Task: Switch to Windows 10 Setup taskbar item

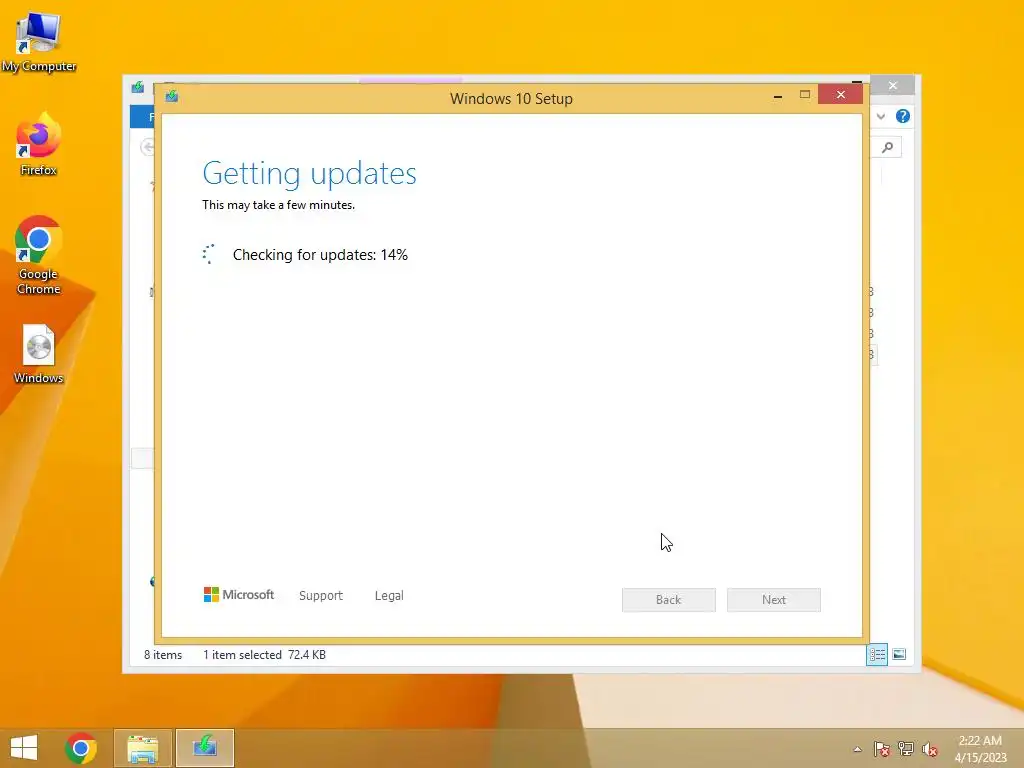Action: pos(205,748)
